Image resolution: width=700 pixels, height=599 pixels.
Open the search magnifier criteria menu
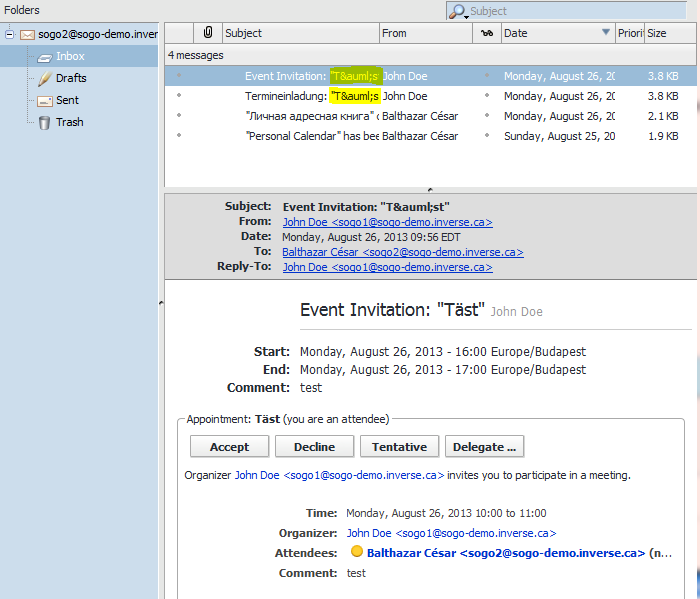tap(458, 12)
